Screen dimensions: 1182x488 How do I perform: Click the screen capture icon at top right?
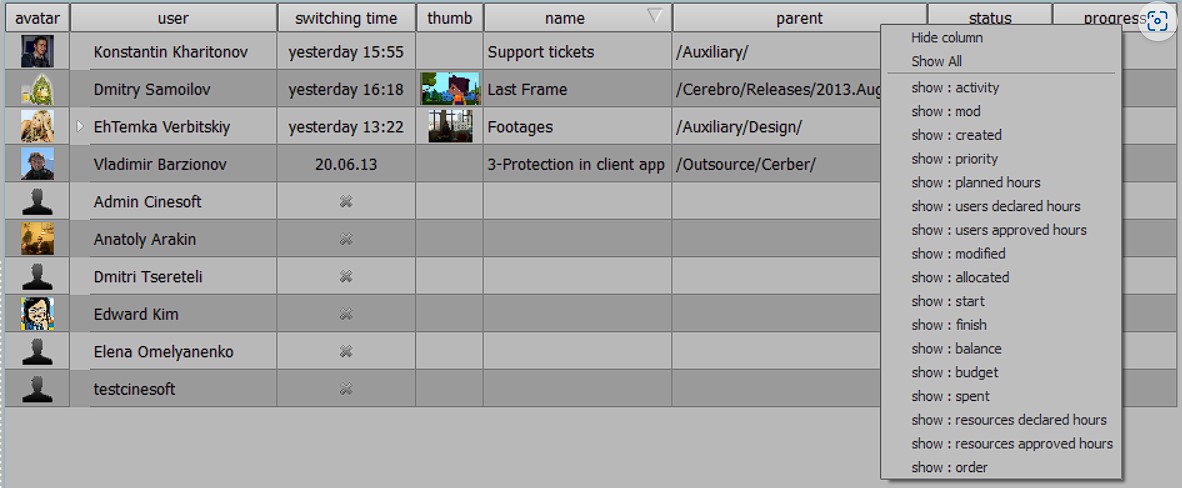click(1157, 21)
